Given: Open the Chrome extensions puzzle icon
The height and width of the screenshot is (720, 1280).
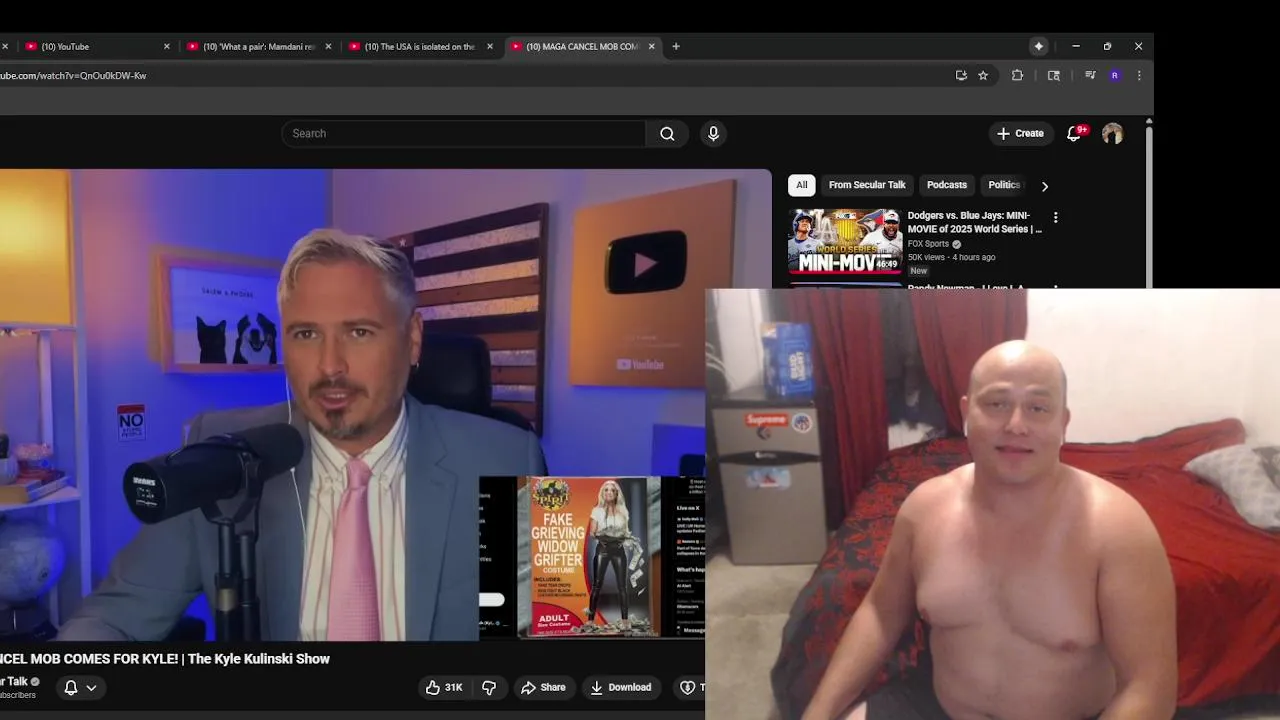Looking at the screenshot, I should pyautogui.click(x=1017, y=75).
